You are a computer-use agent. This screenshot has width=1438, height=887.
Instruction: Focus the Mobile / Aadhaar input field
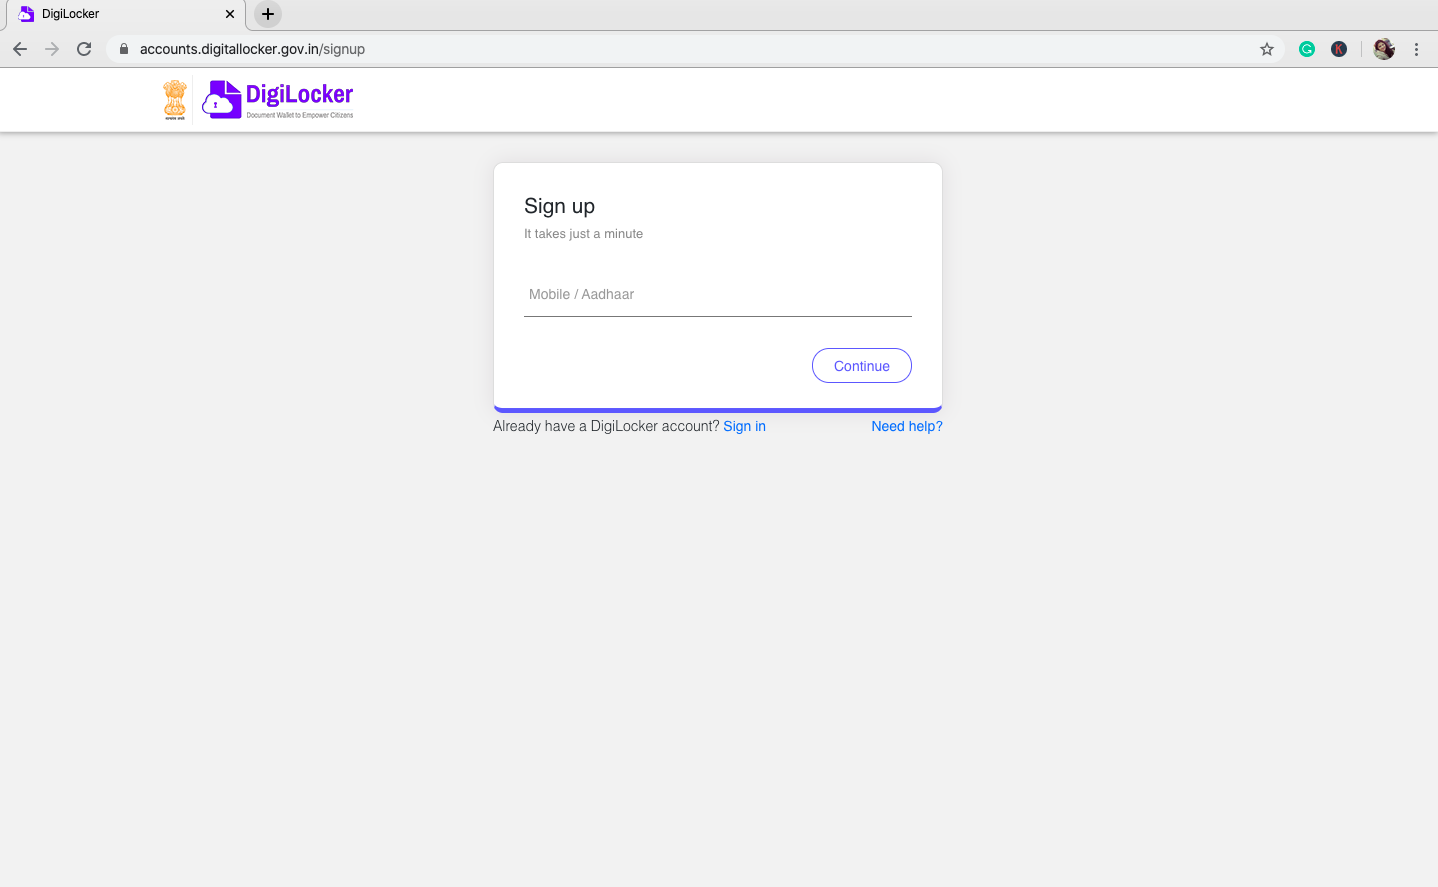[x=717, y=295]
